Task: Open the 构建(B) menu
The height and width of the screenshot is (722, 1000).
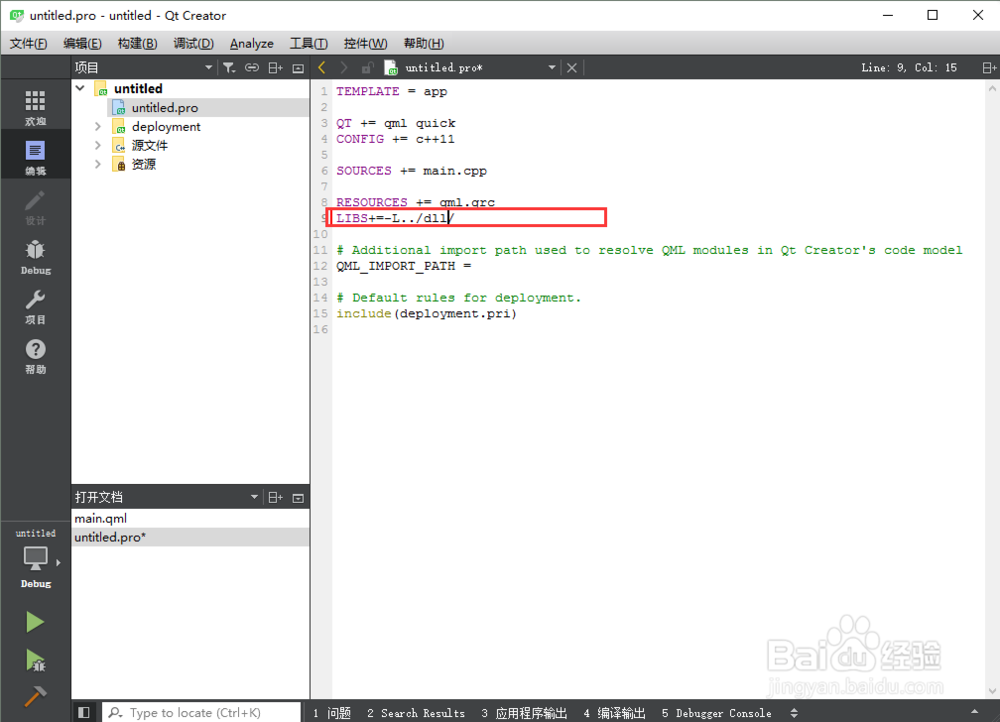Action: click(x=137, y=43)
